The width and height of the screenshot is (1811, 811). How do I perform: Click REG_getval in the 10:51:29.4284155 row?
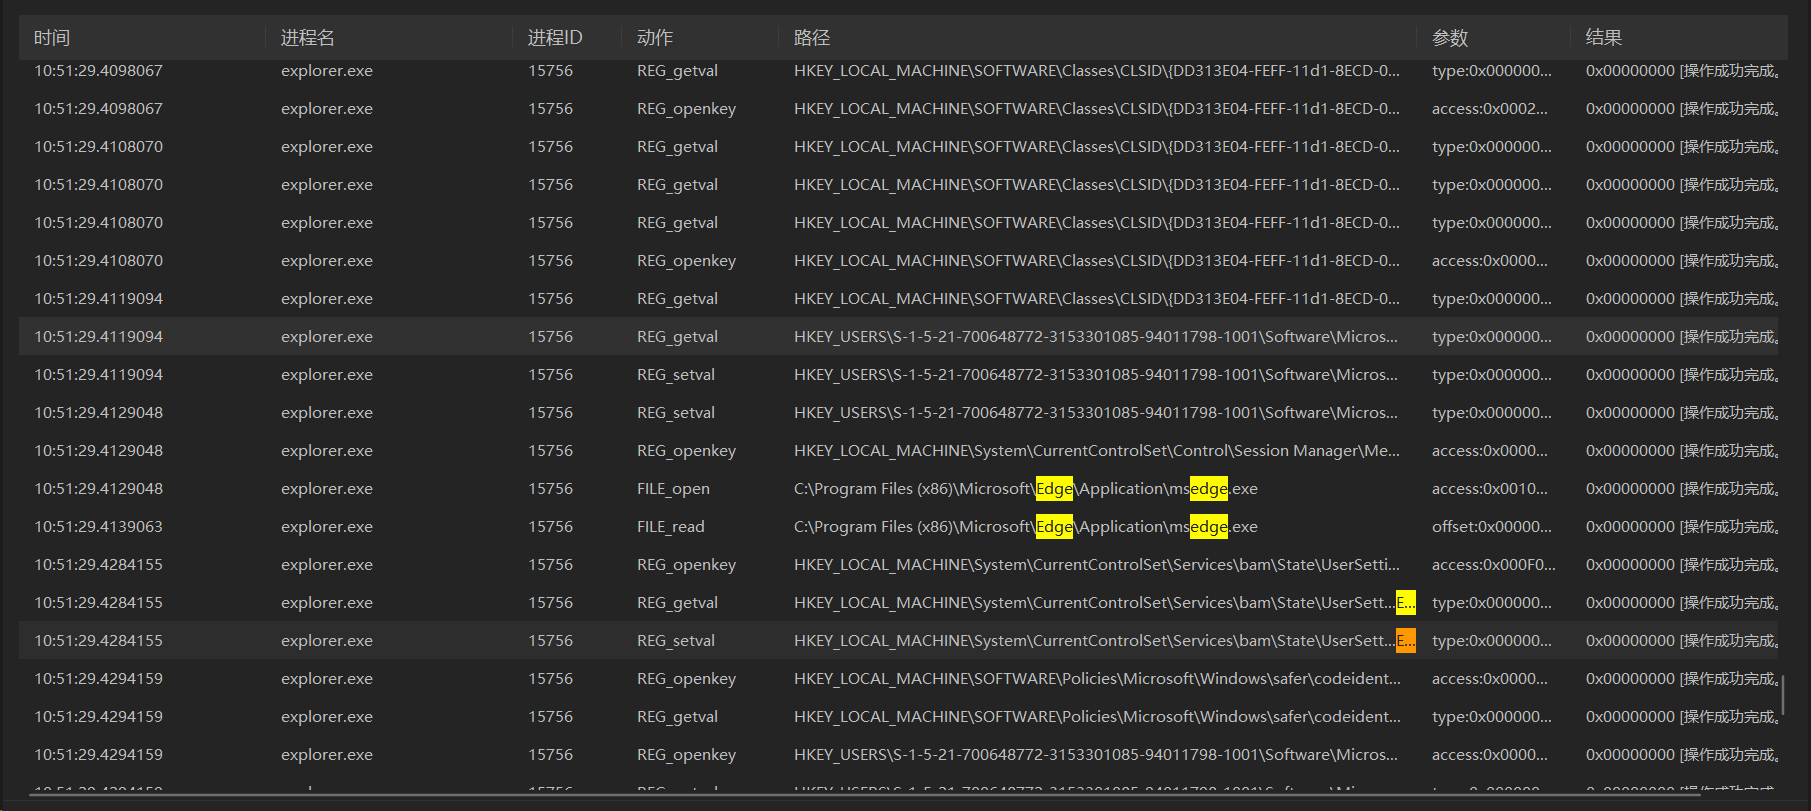677,603
